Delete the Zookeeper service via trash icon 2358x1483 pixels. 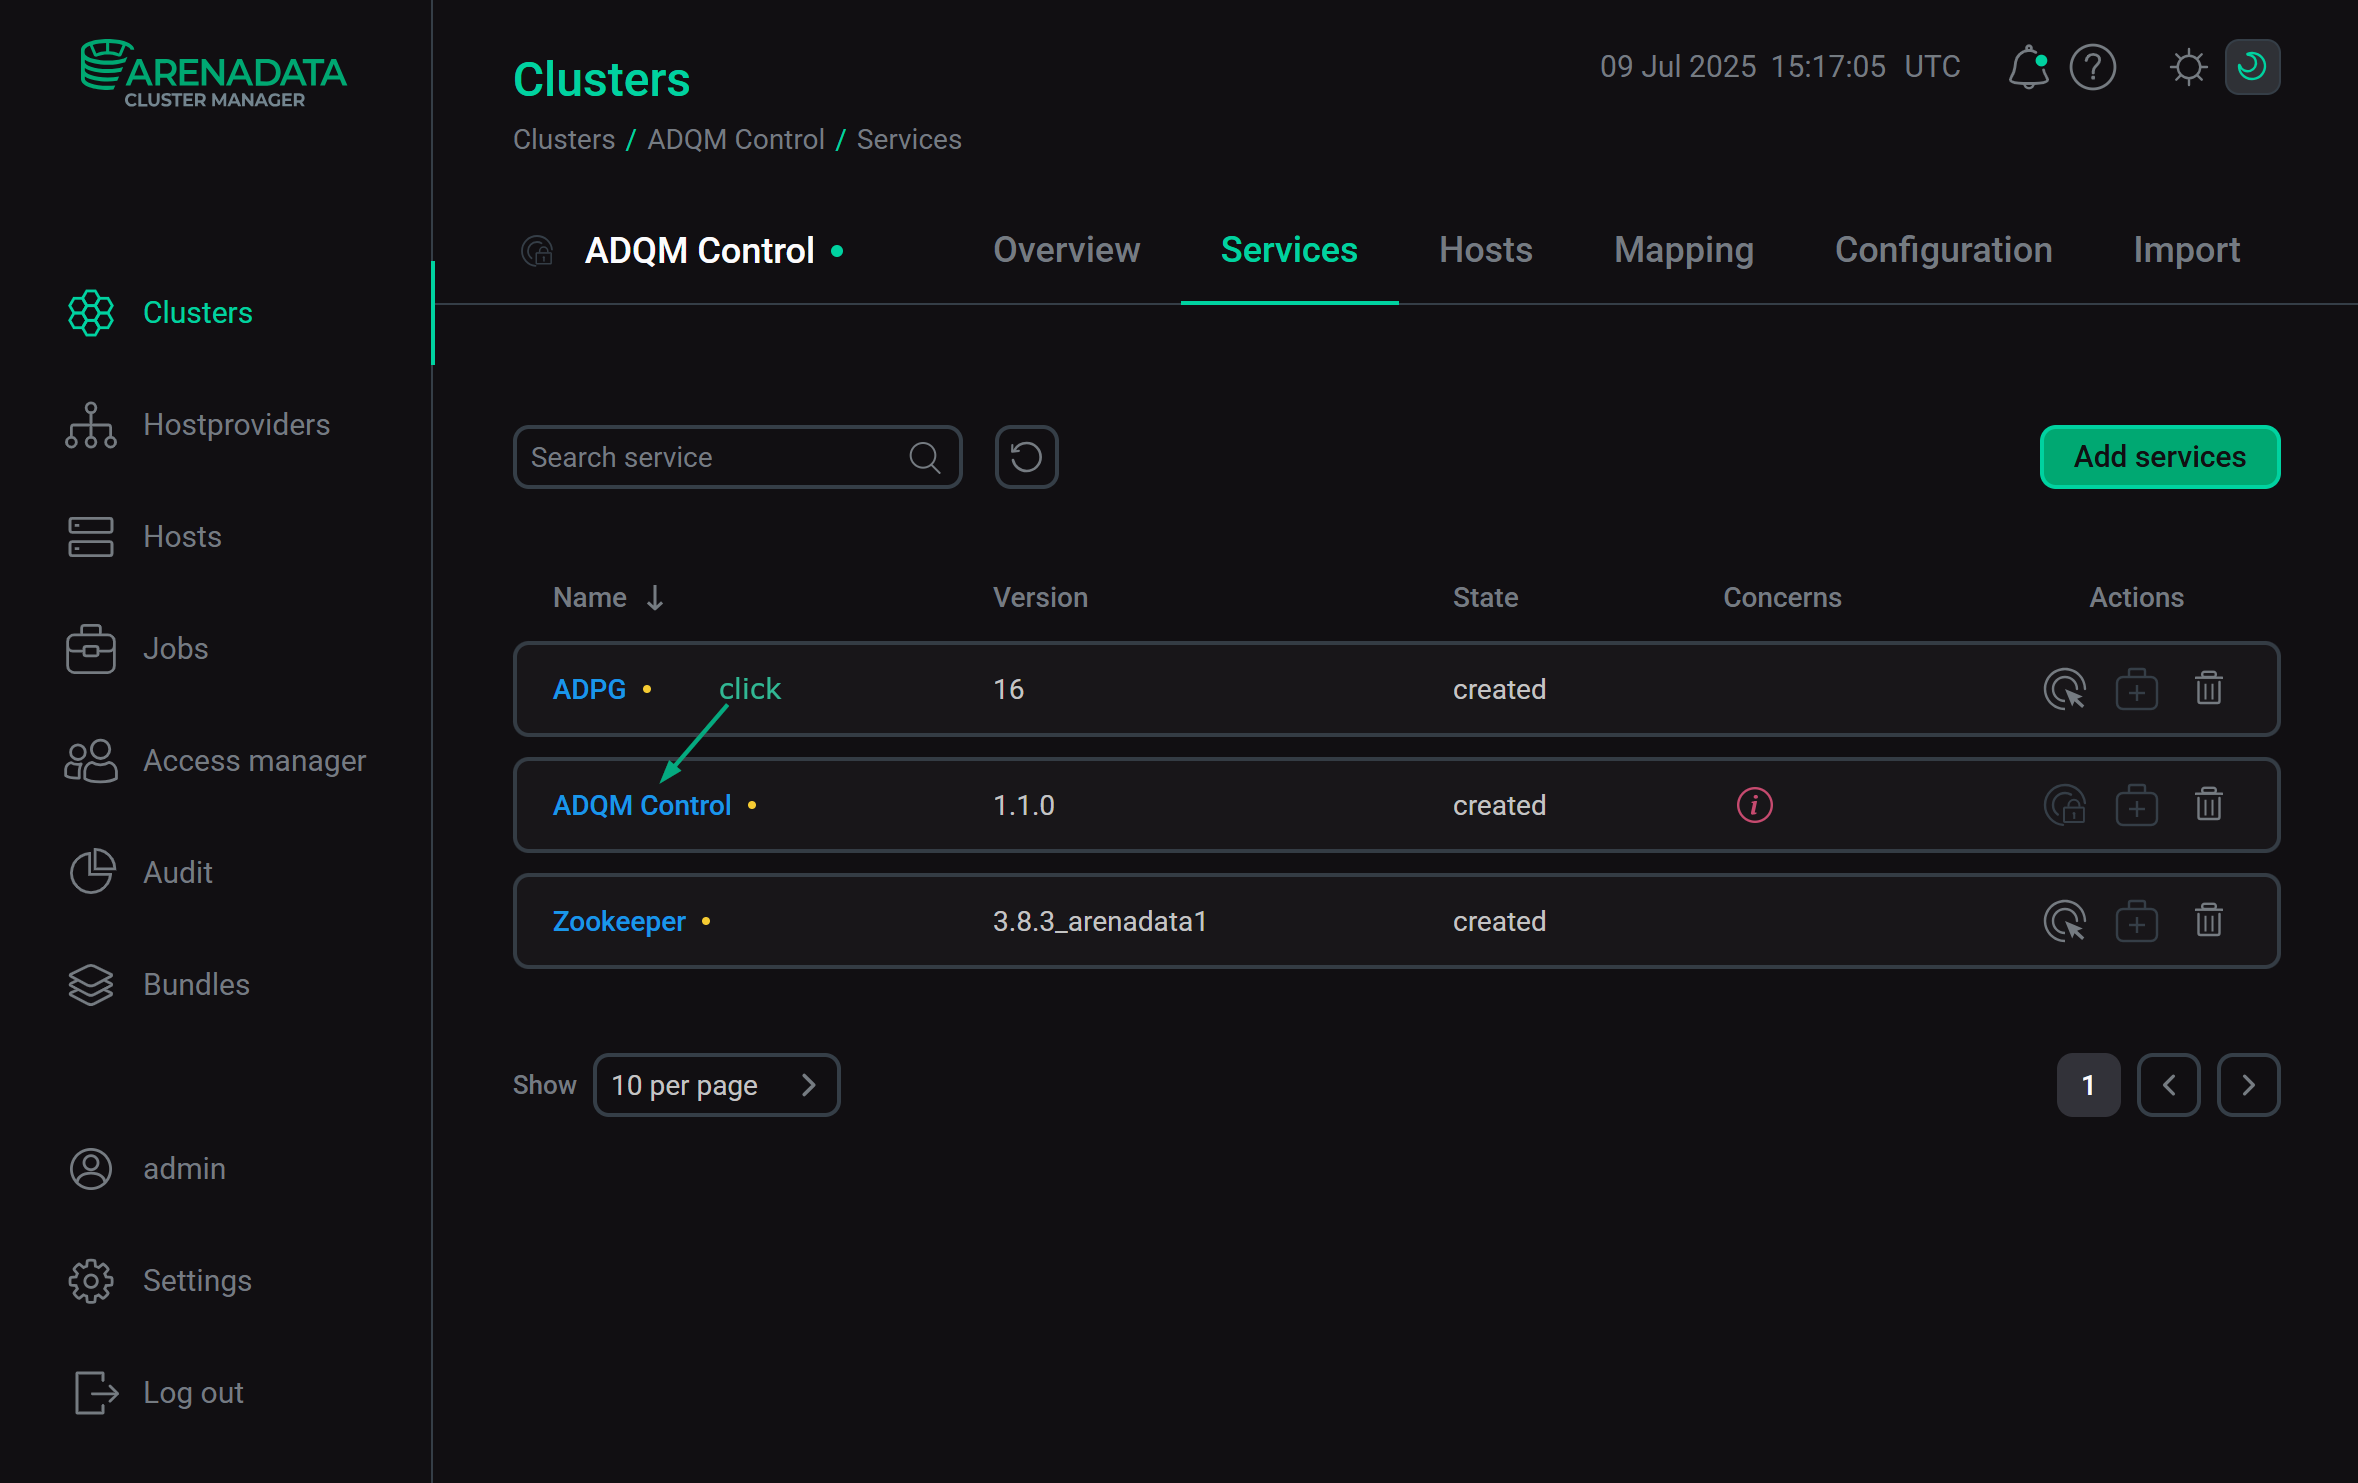tap(2208, 921)
